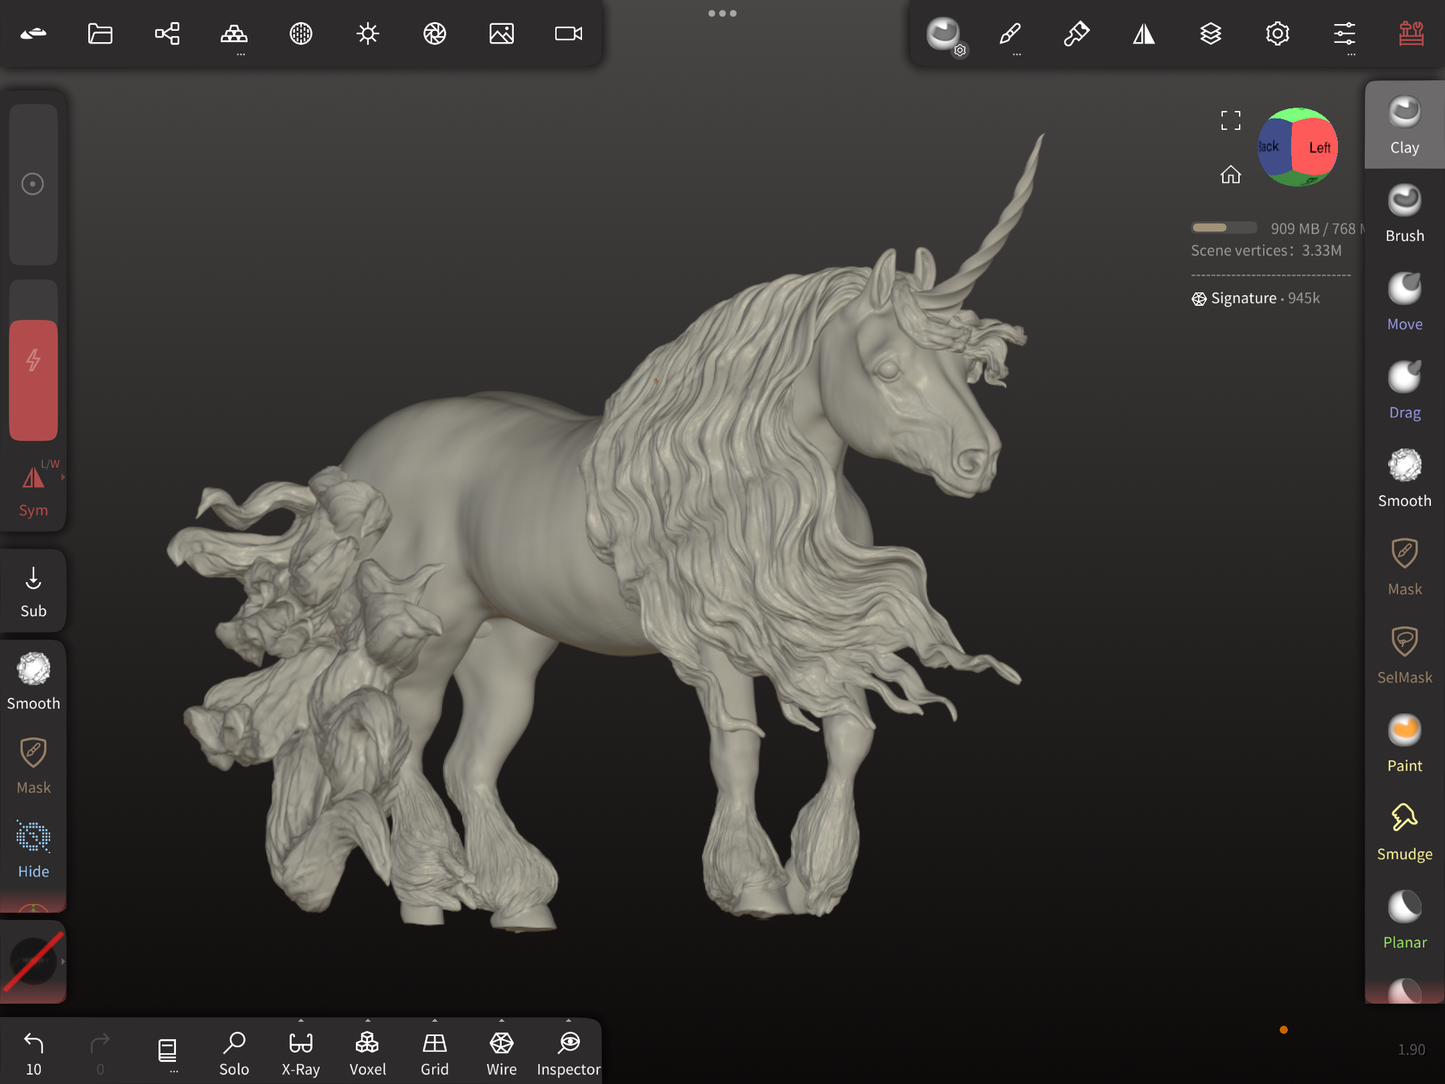Expand the Voxel remesh options

pyautogui.click(x=368, y=1022)
